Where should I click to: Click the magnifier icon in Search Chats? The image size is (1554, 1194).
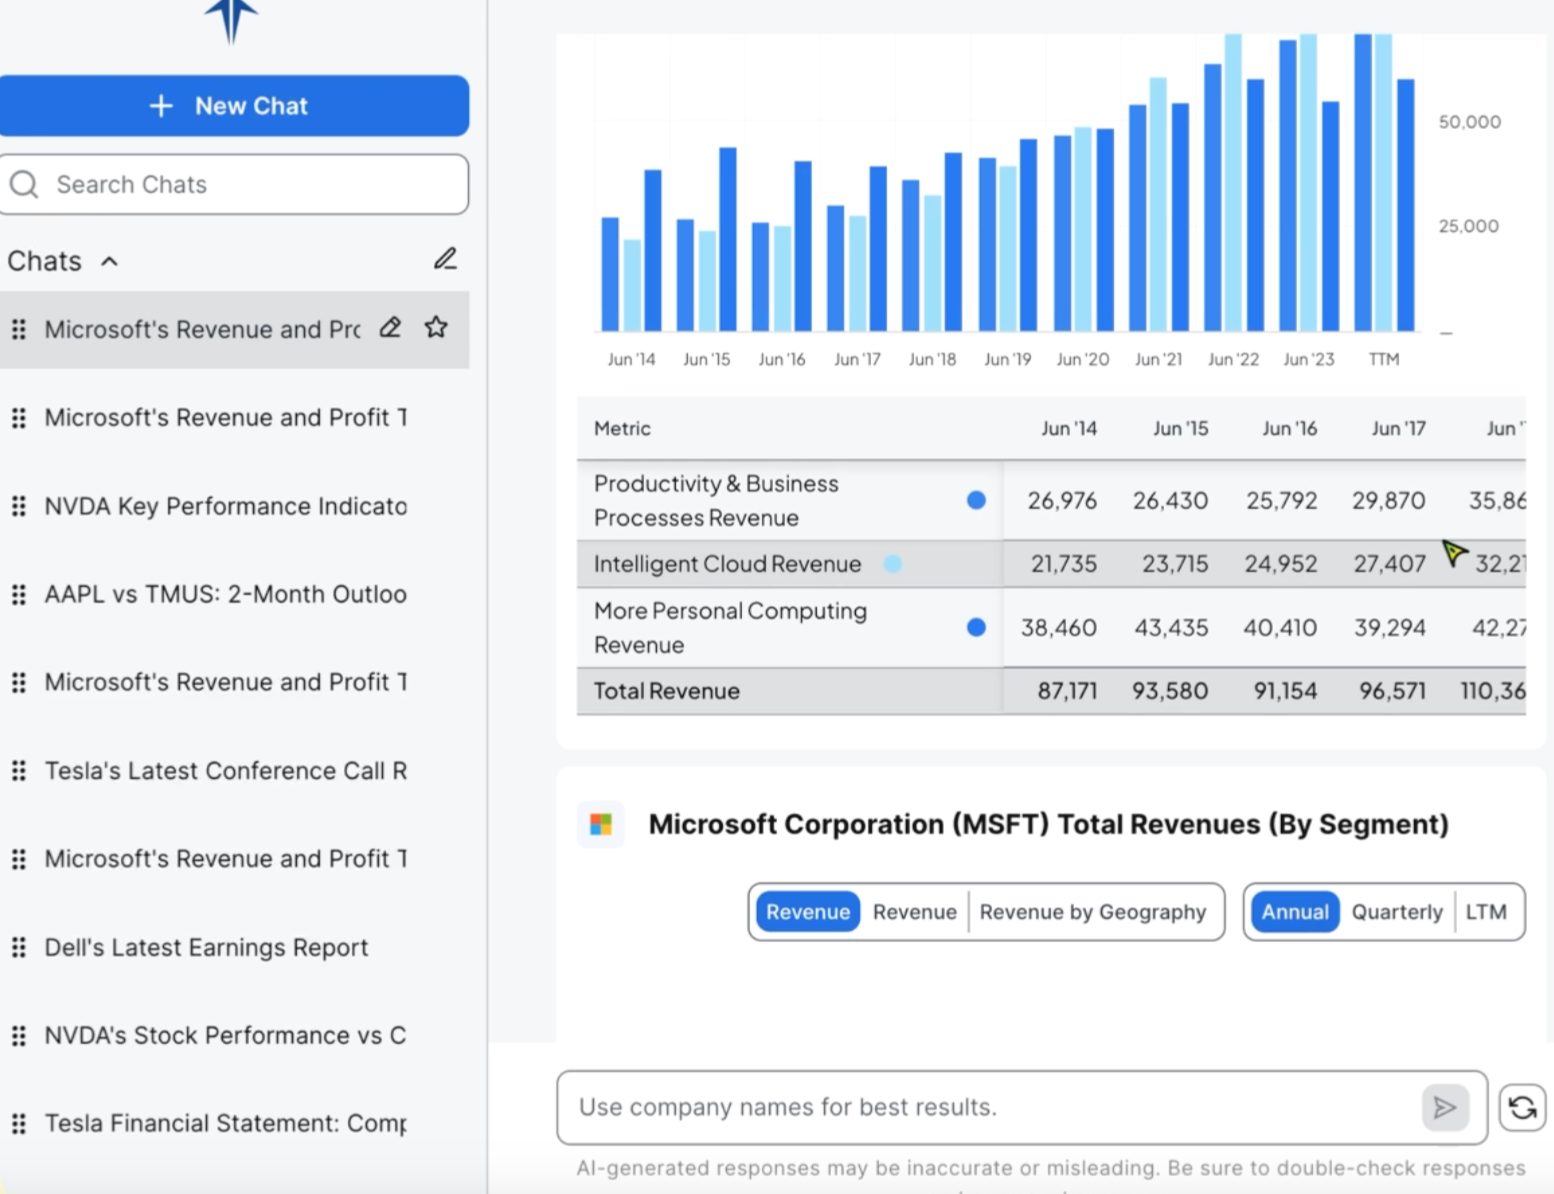click(24, 184)
